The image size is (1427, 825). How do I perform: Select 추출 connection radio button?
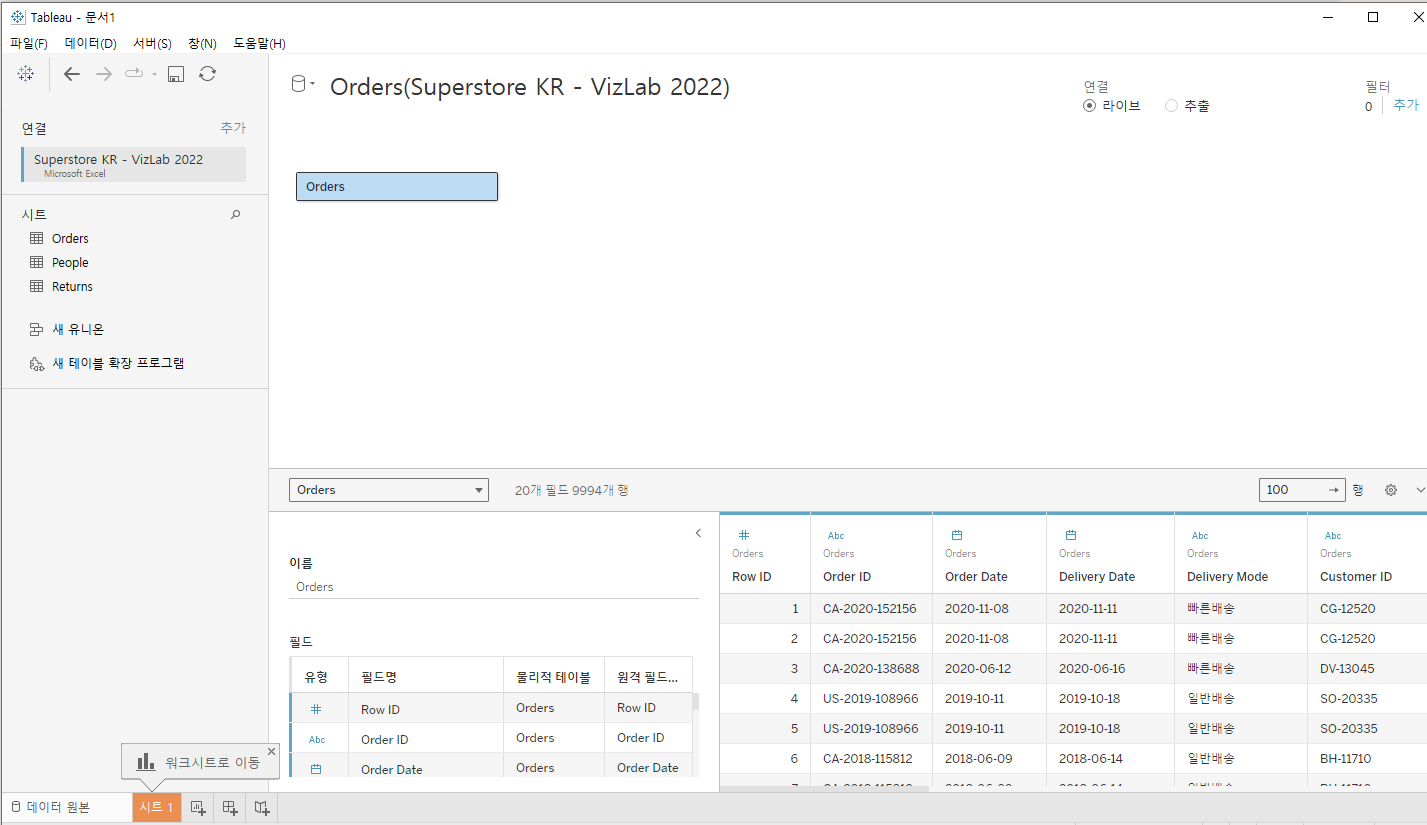point(1171,106)
